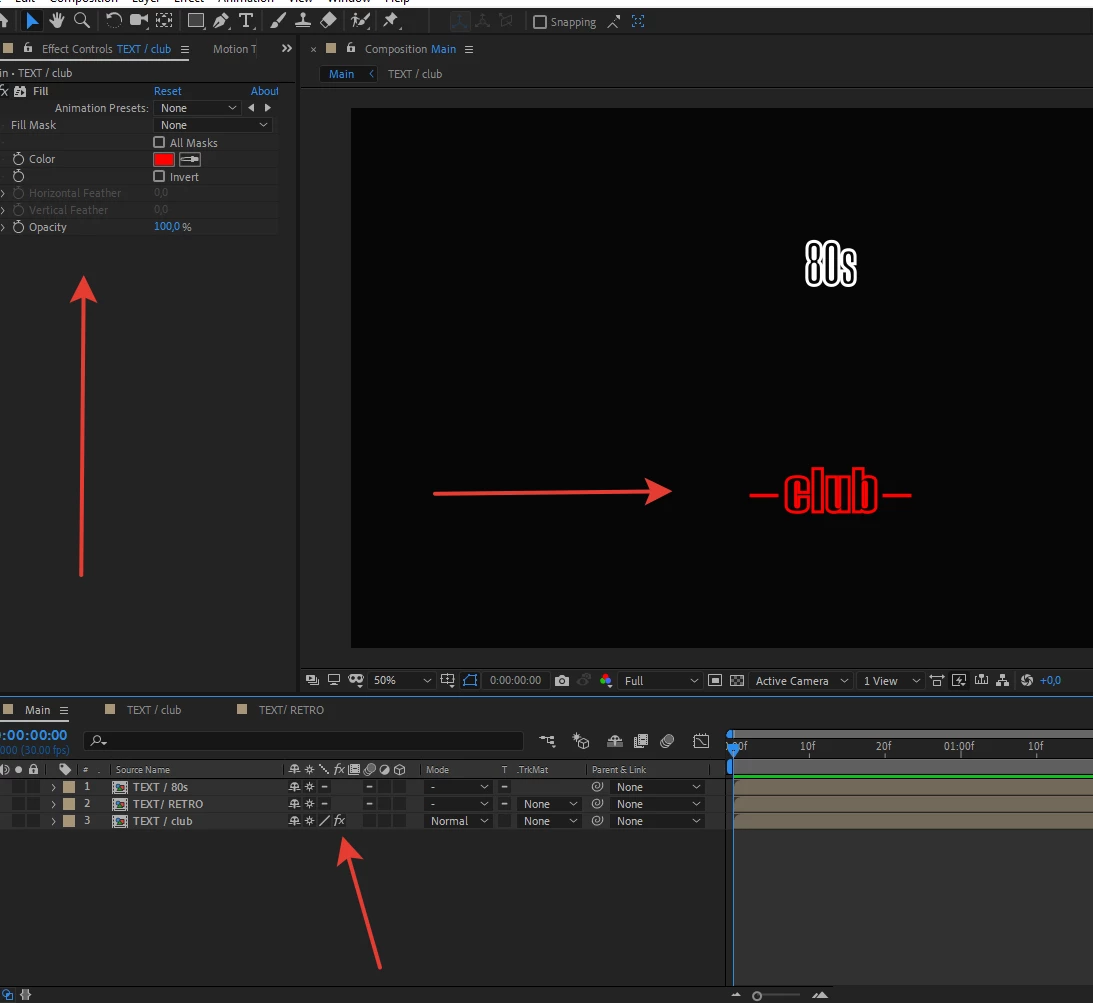This screenshot has width=1093, height=1003.
Task: Open Composition panel menu
Action: tap(469, 49)
